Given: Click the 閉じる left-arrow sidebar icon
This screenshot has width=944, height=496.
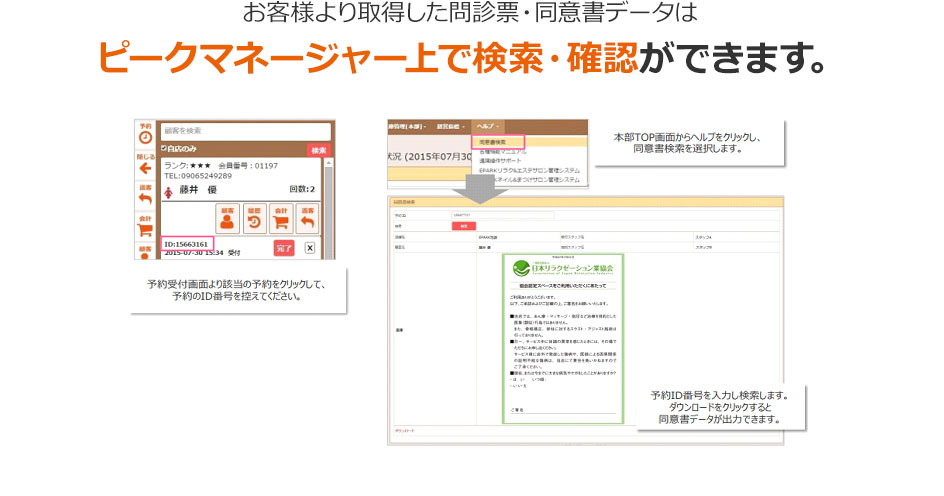Looking at the screenshot, I should click(146, 169).
